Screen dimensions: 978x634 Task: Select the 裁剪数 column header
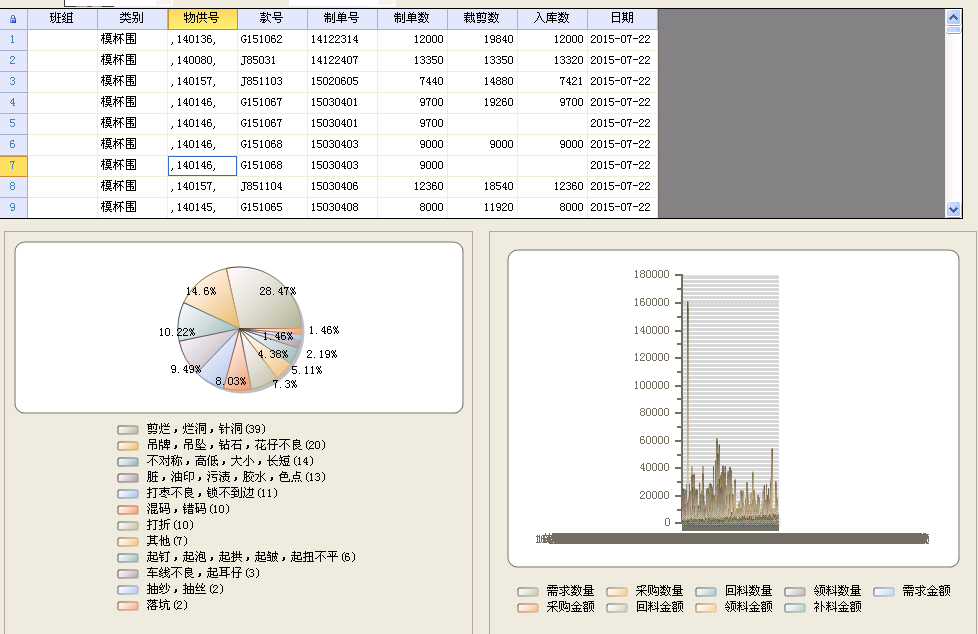pos(482,19)
